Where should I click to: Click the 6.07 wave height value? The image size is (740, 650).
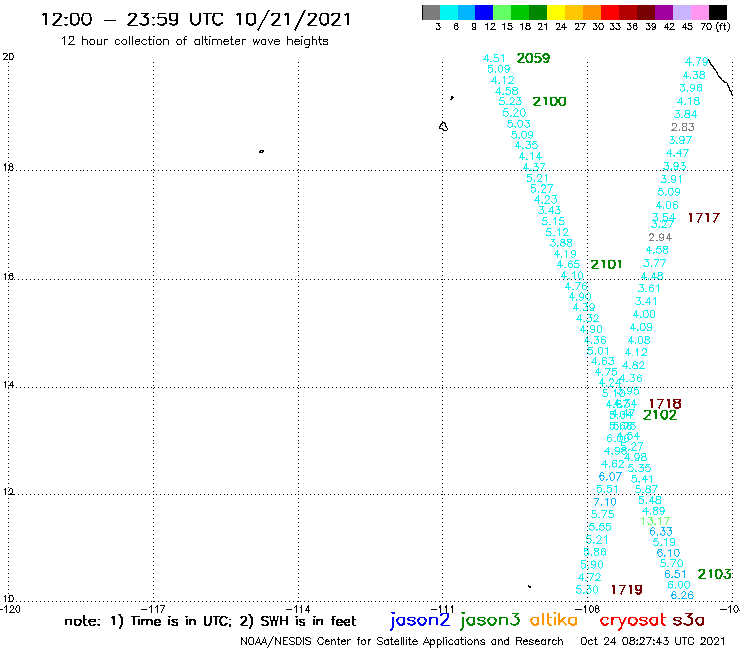point(610,477)
